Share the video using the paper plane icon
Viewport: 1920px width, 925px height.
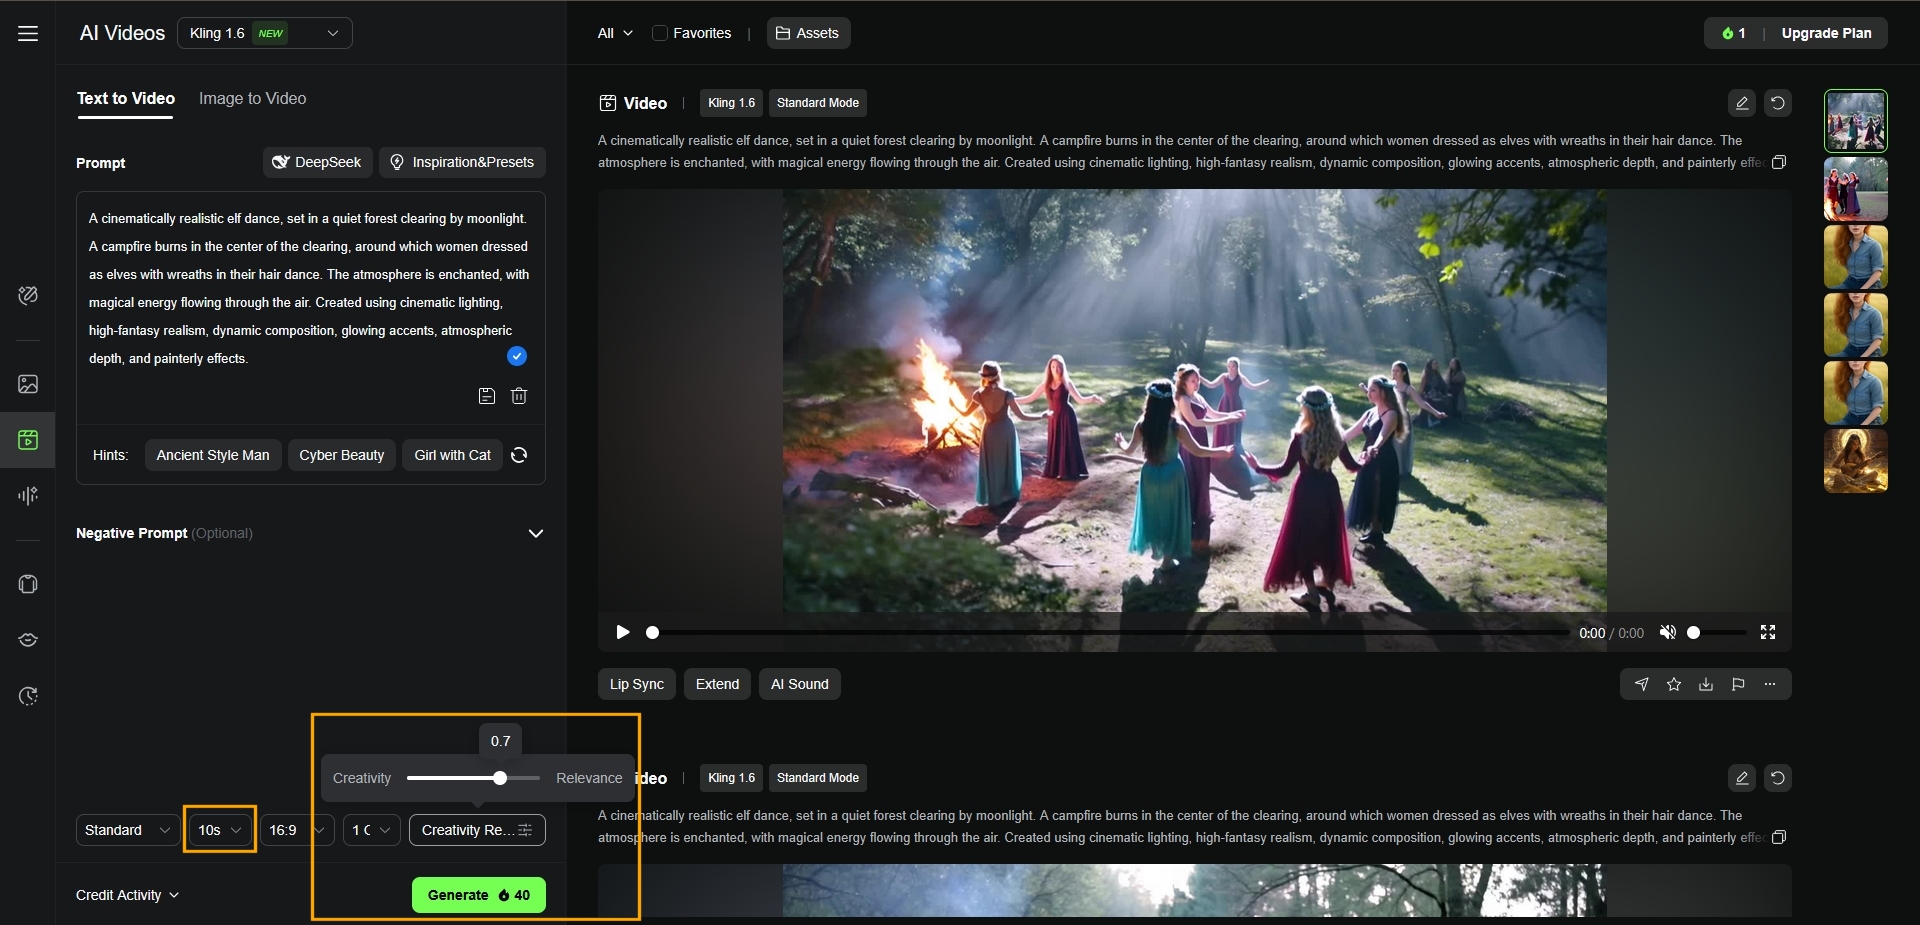(1642, 684)
